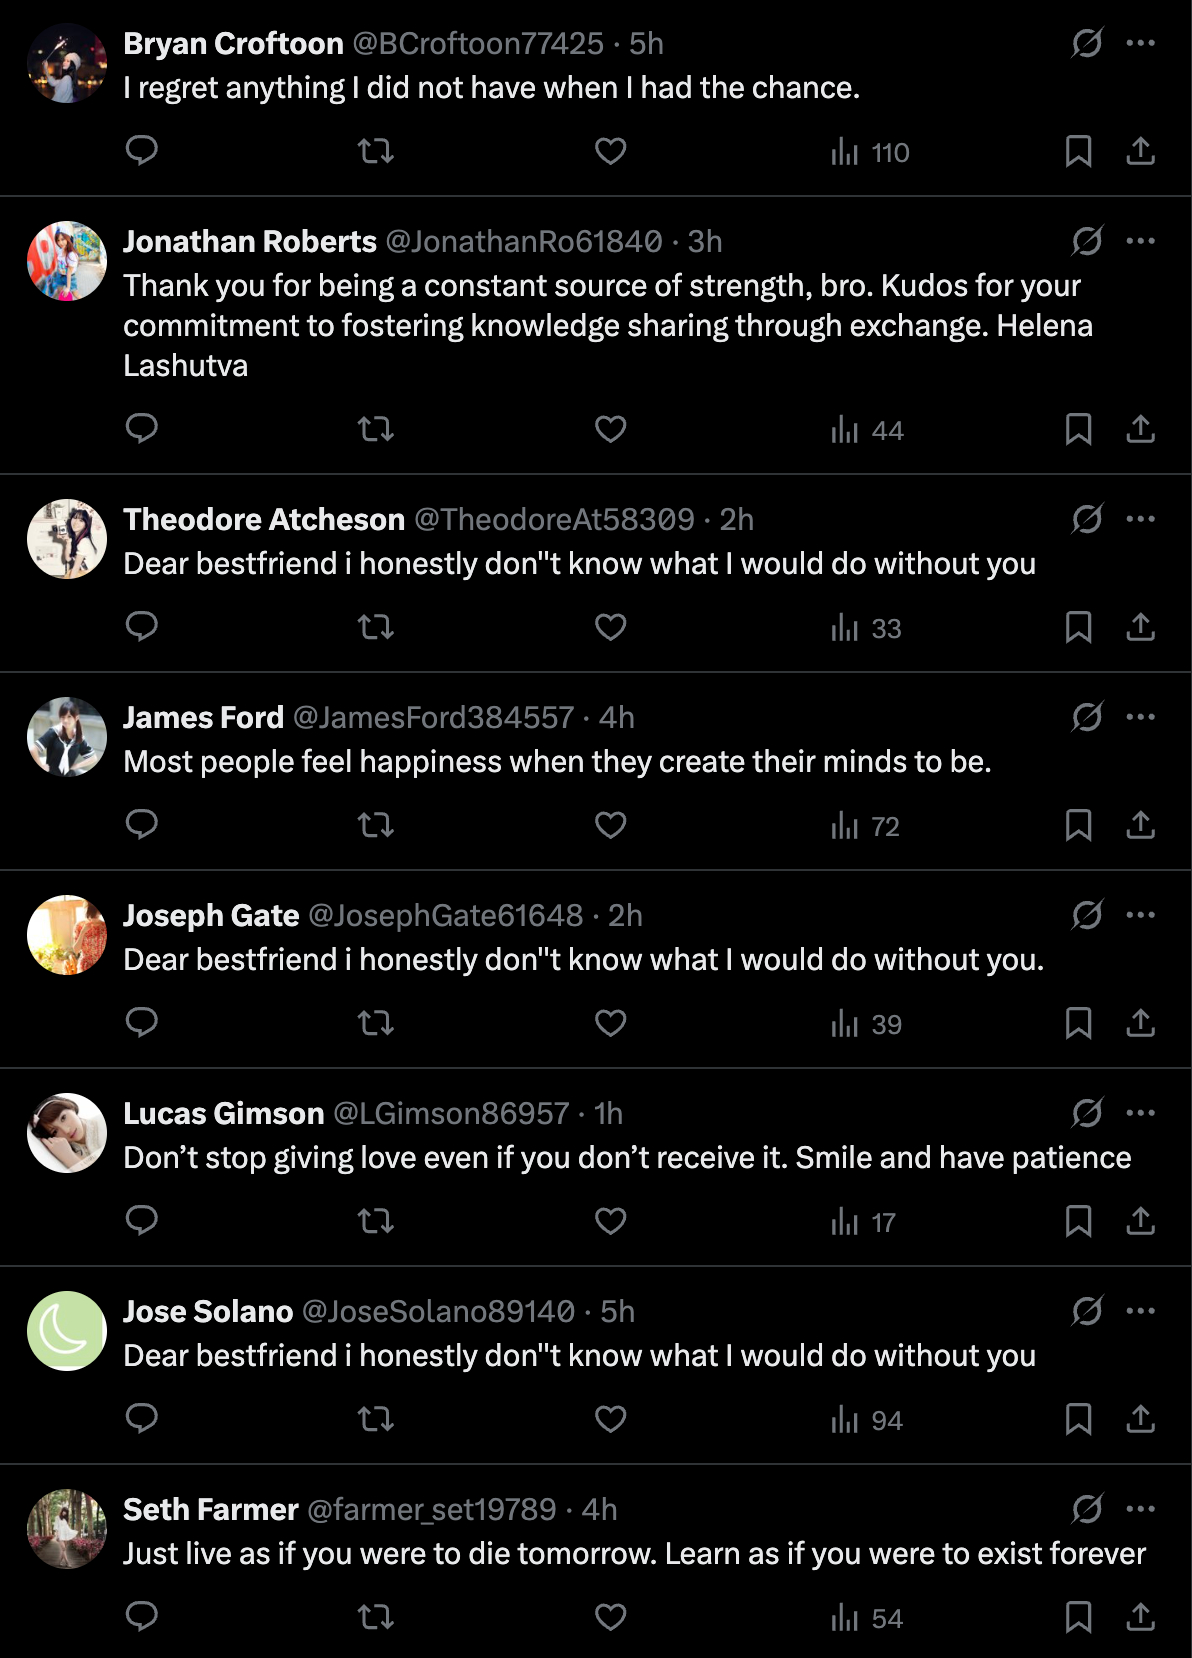The height and width of the screenshot is (1658, 1192).
Task: Reply to Seth Farmer's tweet
Action: (x=142, y=1617)
